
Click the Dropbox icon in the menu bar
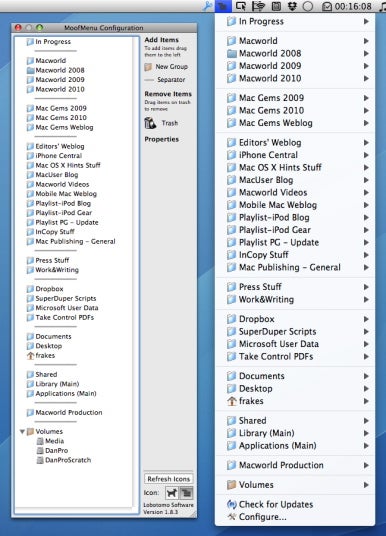coord(292,6)
